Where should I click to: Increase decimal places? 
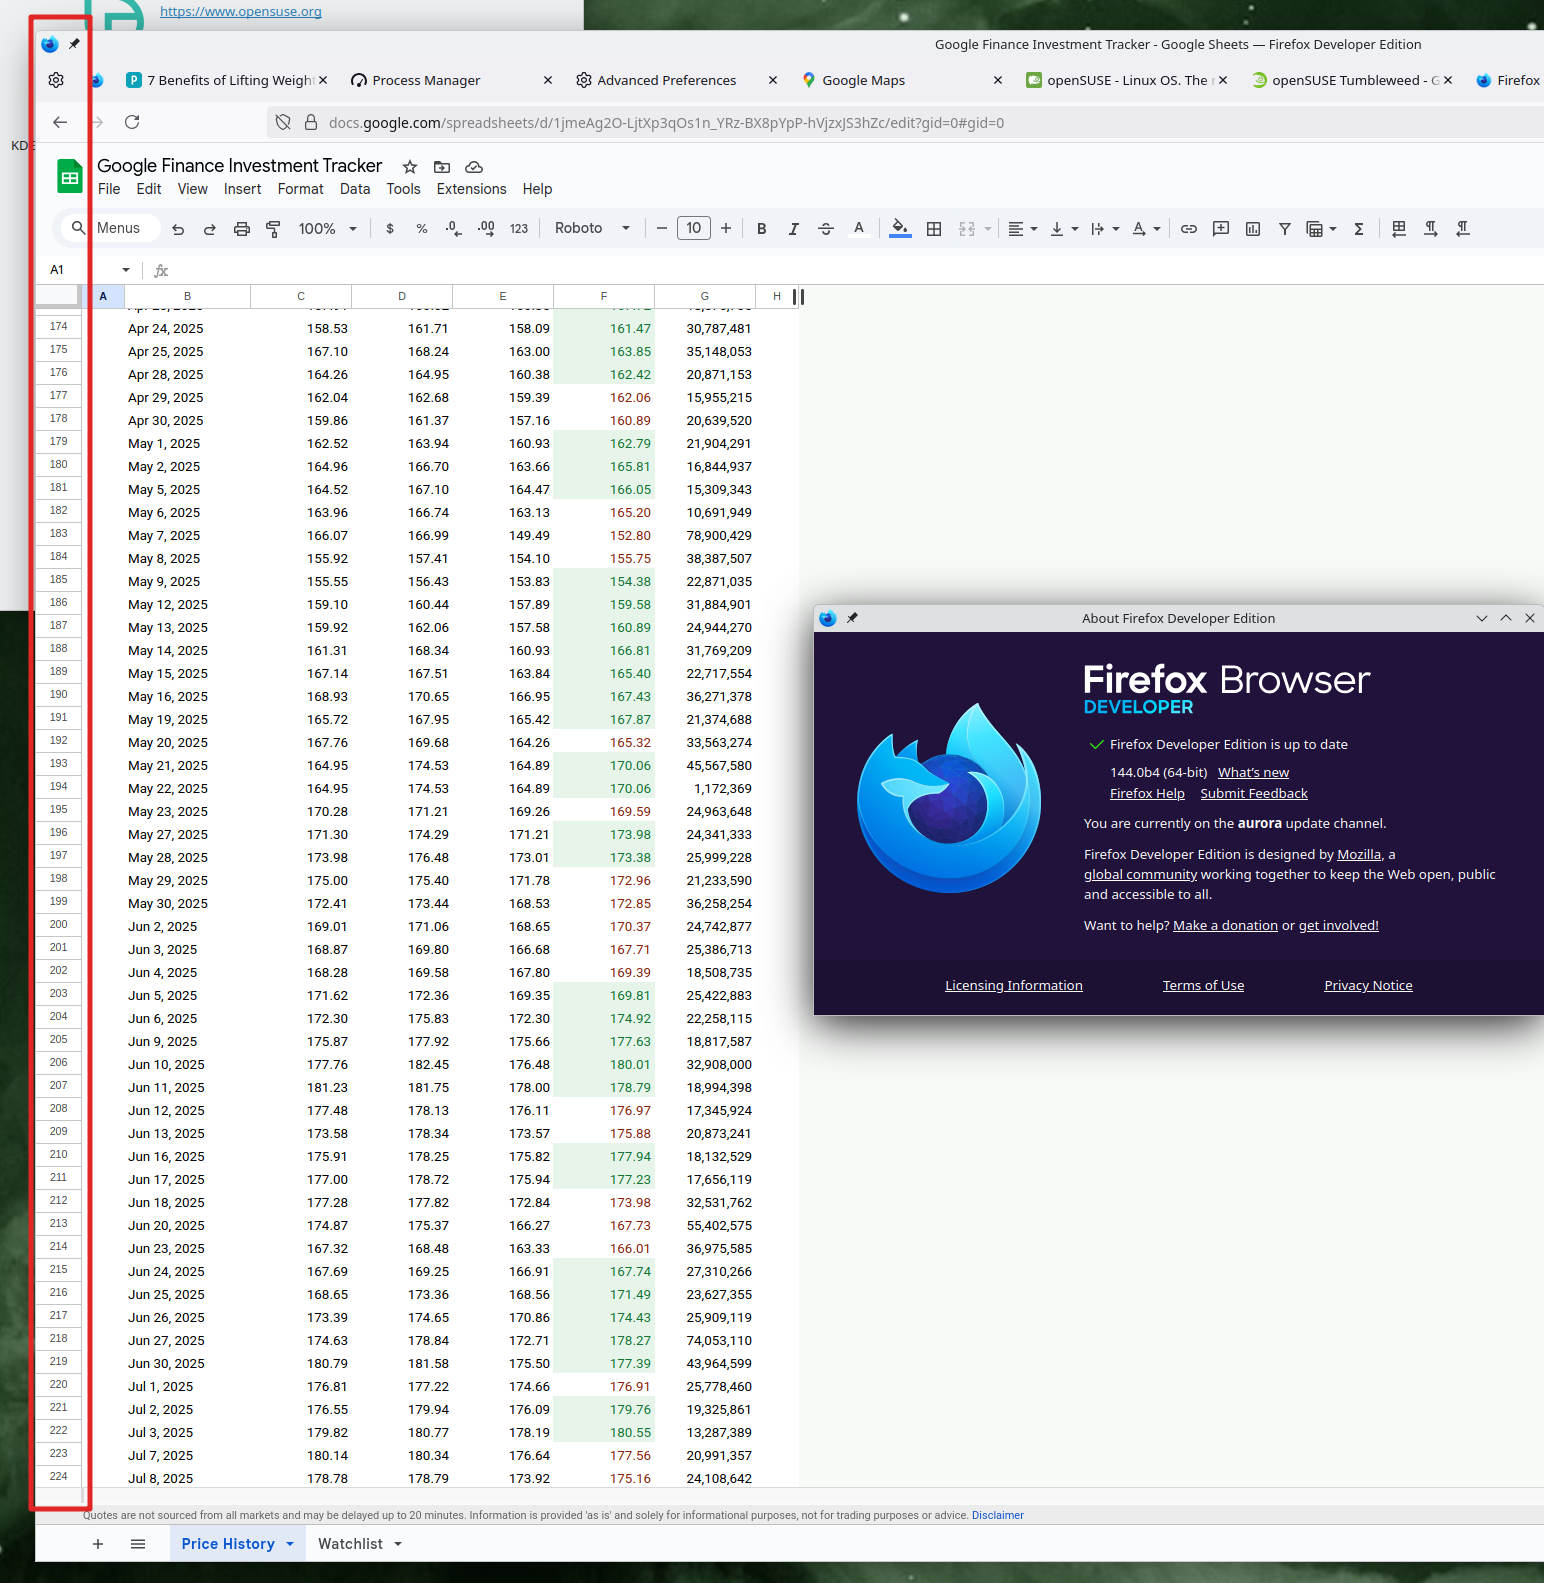[486, 229]
